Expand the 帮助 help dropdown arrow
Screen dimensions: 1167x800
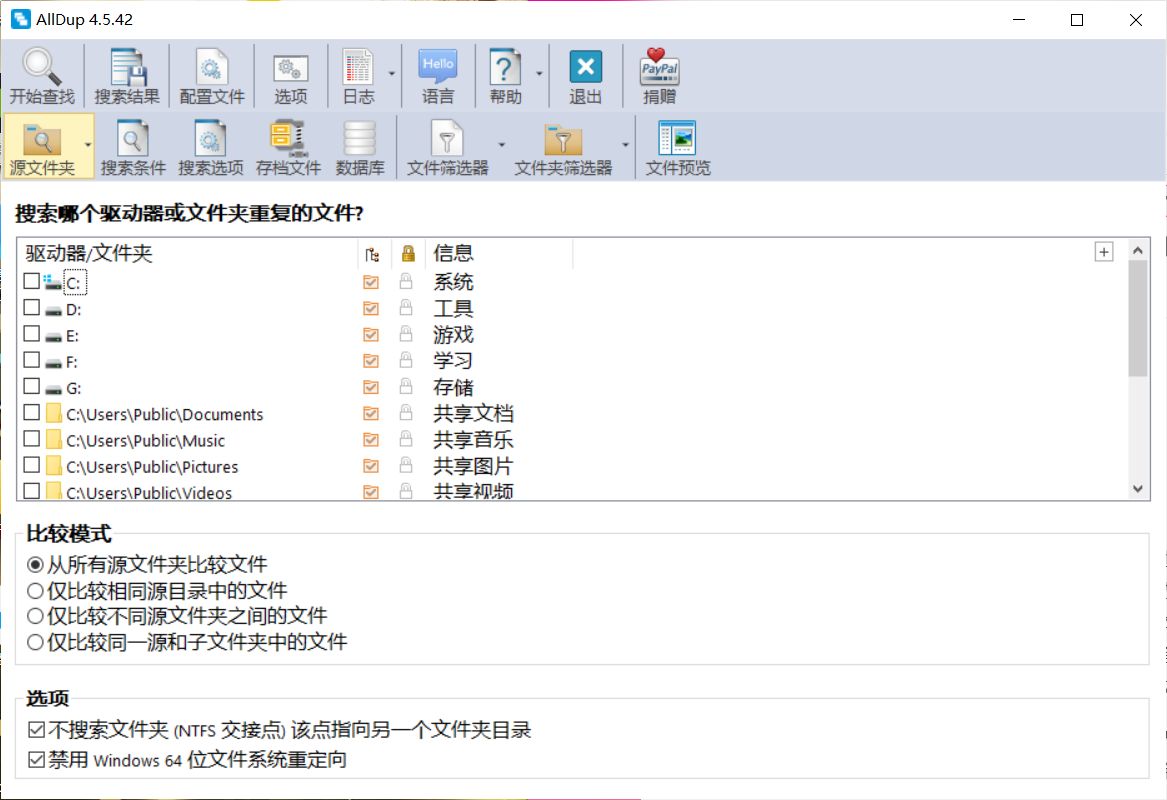tap(540, 74)
